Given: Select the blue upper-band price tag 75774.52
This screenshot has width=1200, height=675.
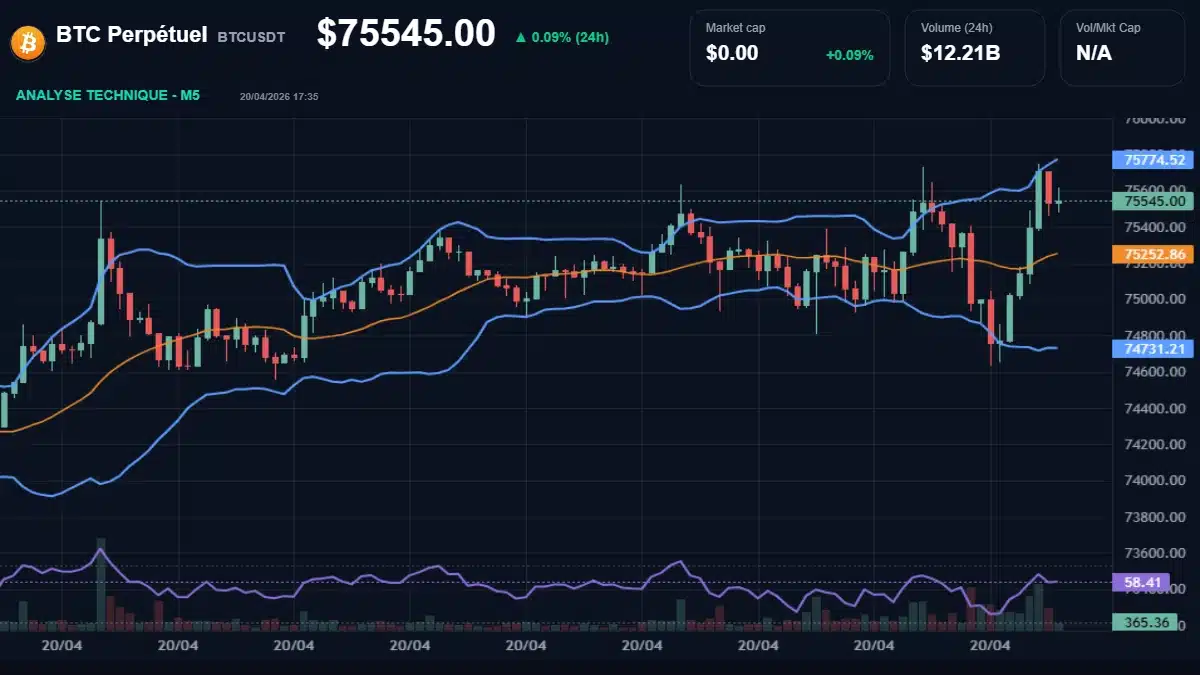Looking at the screenshot, I should (x=1154, y=160).
